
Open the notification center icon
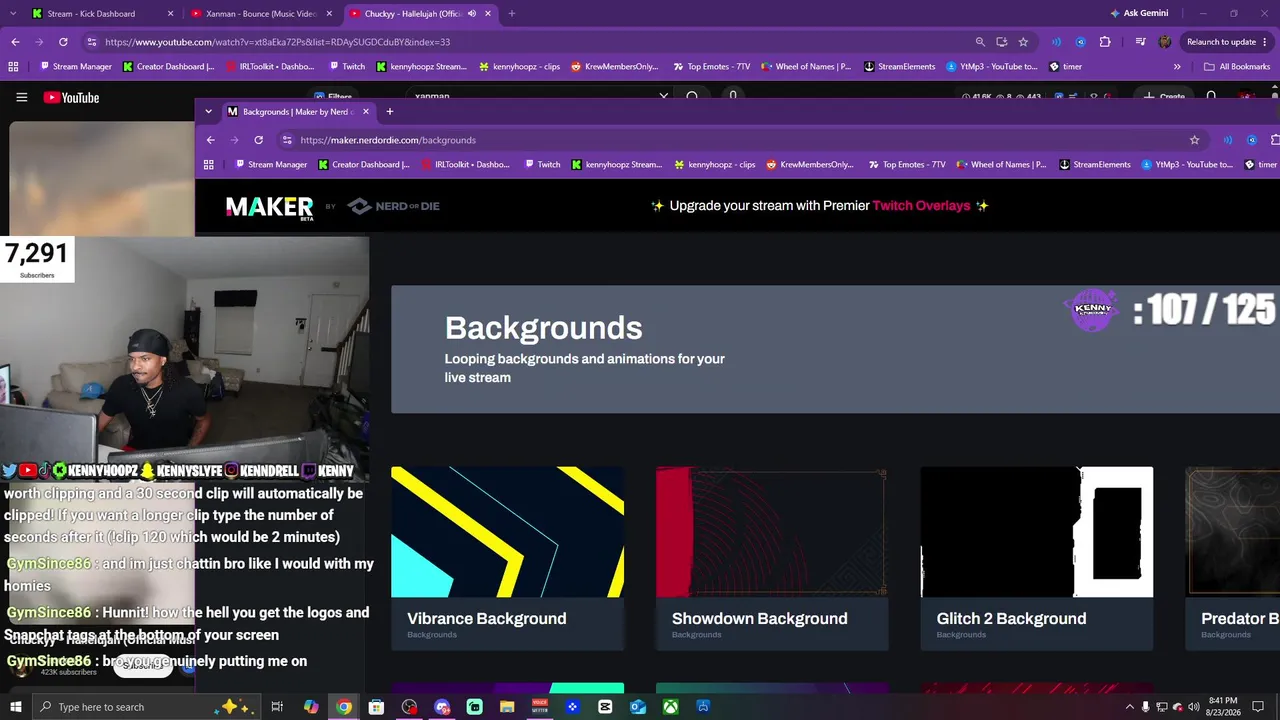point(1260,707)
